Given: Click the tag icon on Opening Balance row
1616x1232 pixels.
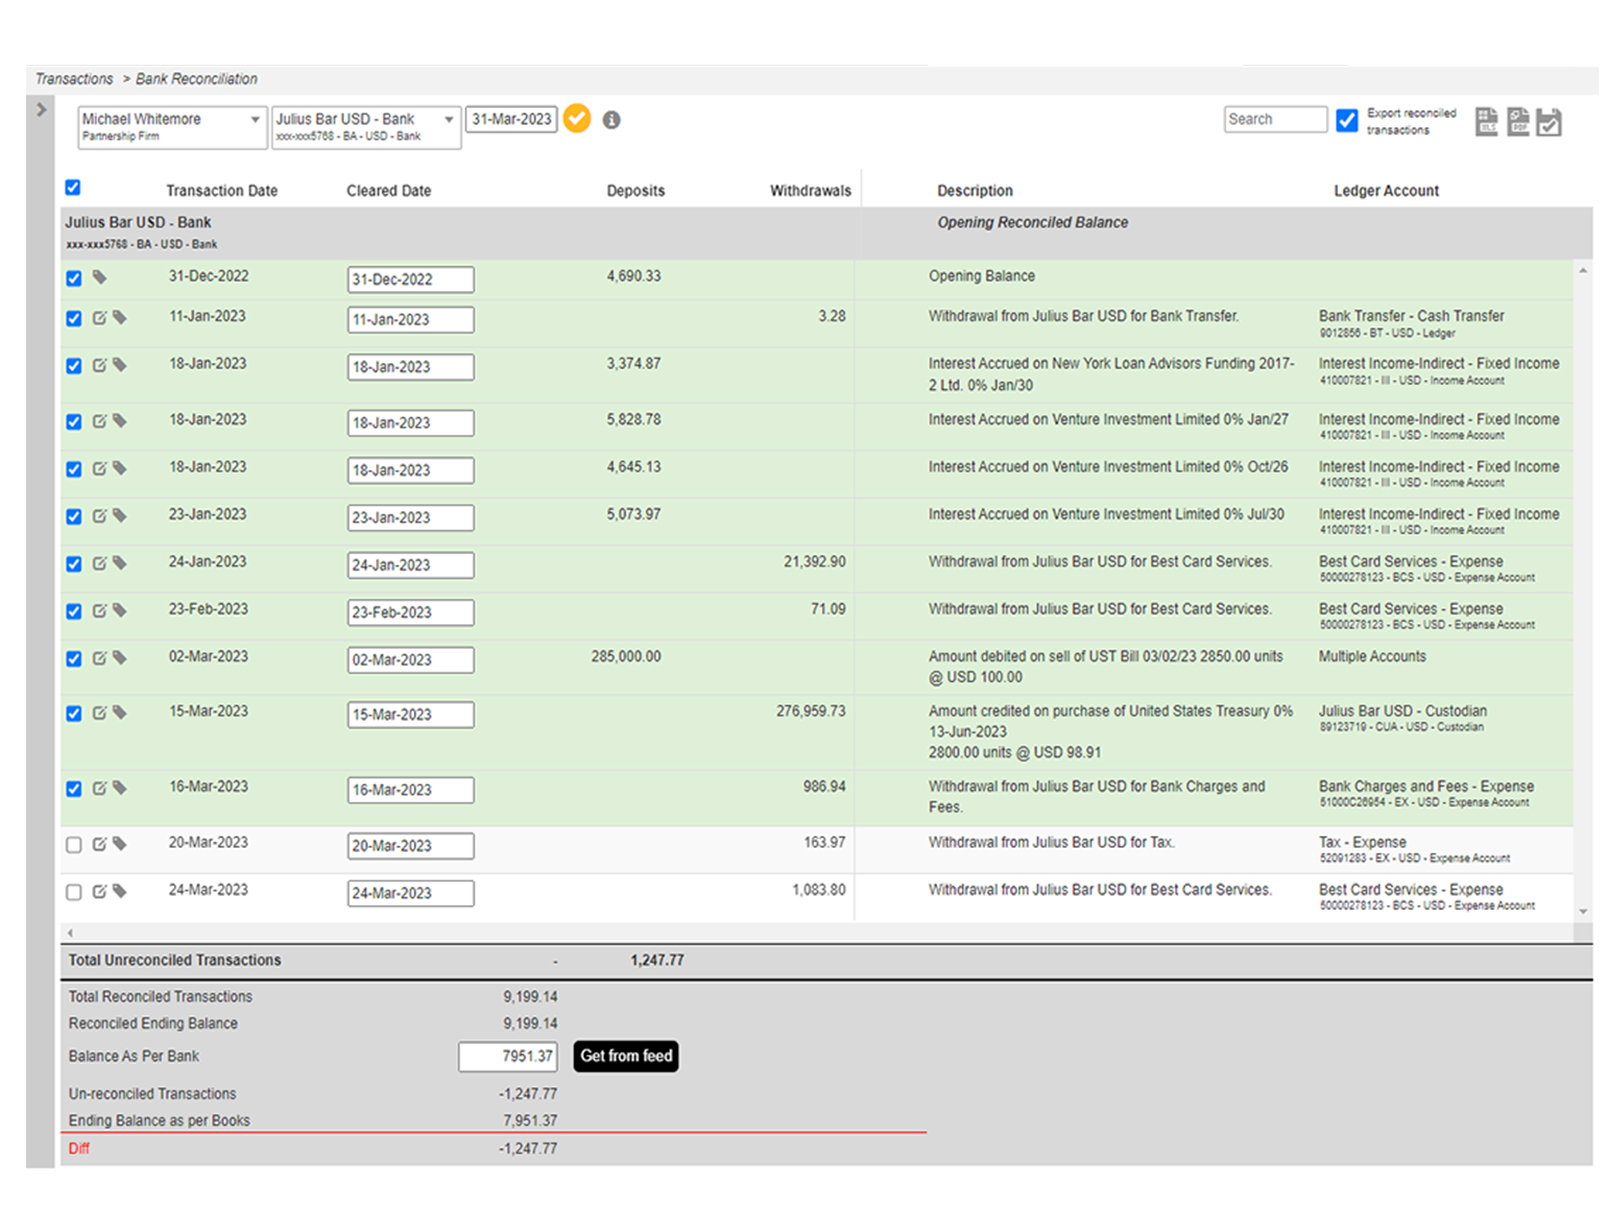Looking at the screenshot, I should pos(99,277).
